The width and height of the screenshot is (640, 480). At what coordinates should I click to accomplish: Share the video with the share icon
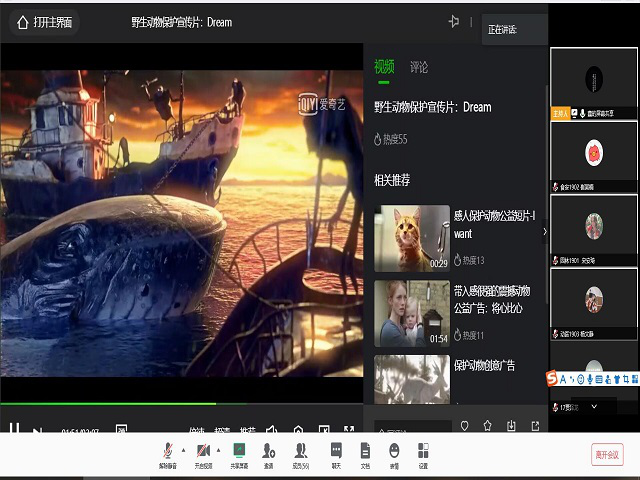[x=536, y=426]
